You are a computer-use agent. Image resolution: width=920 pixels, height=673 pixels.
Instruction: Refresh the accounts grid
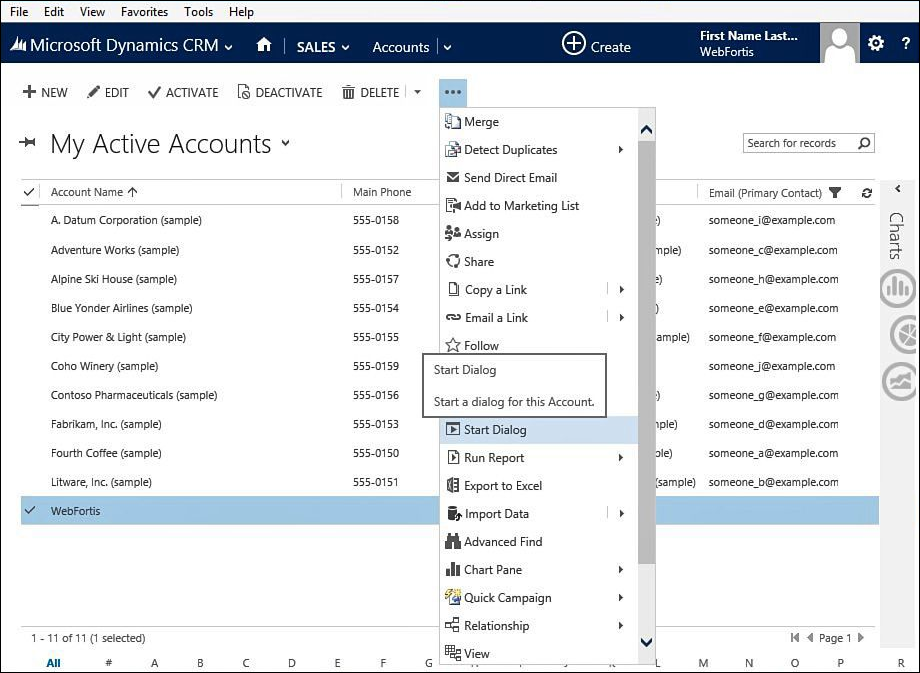867,192
